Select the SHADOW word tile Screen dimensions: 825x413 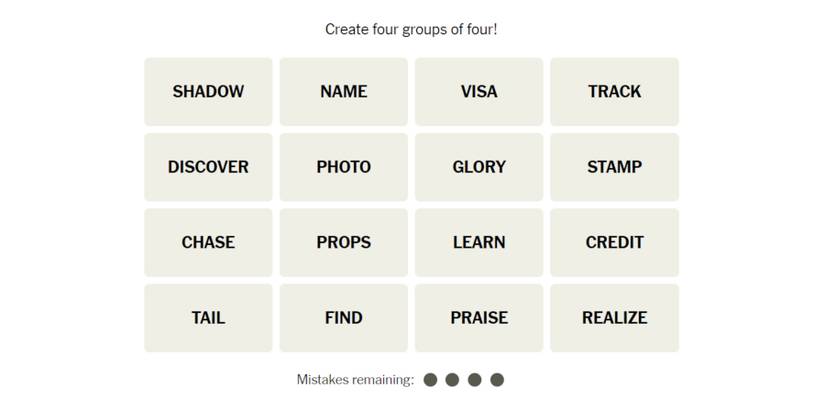click(x=208, y=92)
